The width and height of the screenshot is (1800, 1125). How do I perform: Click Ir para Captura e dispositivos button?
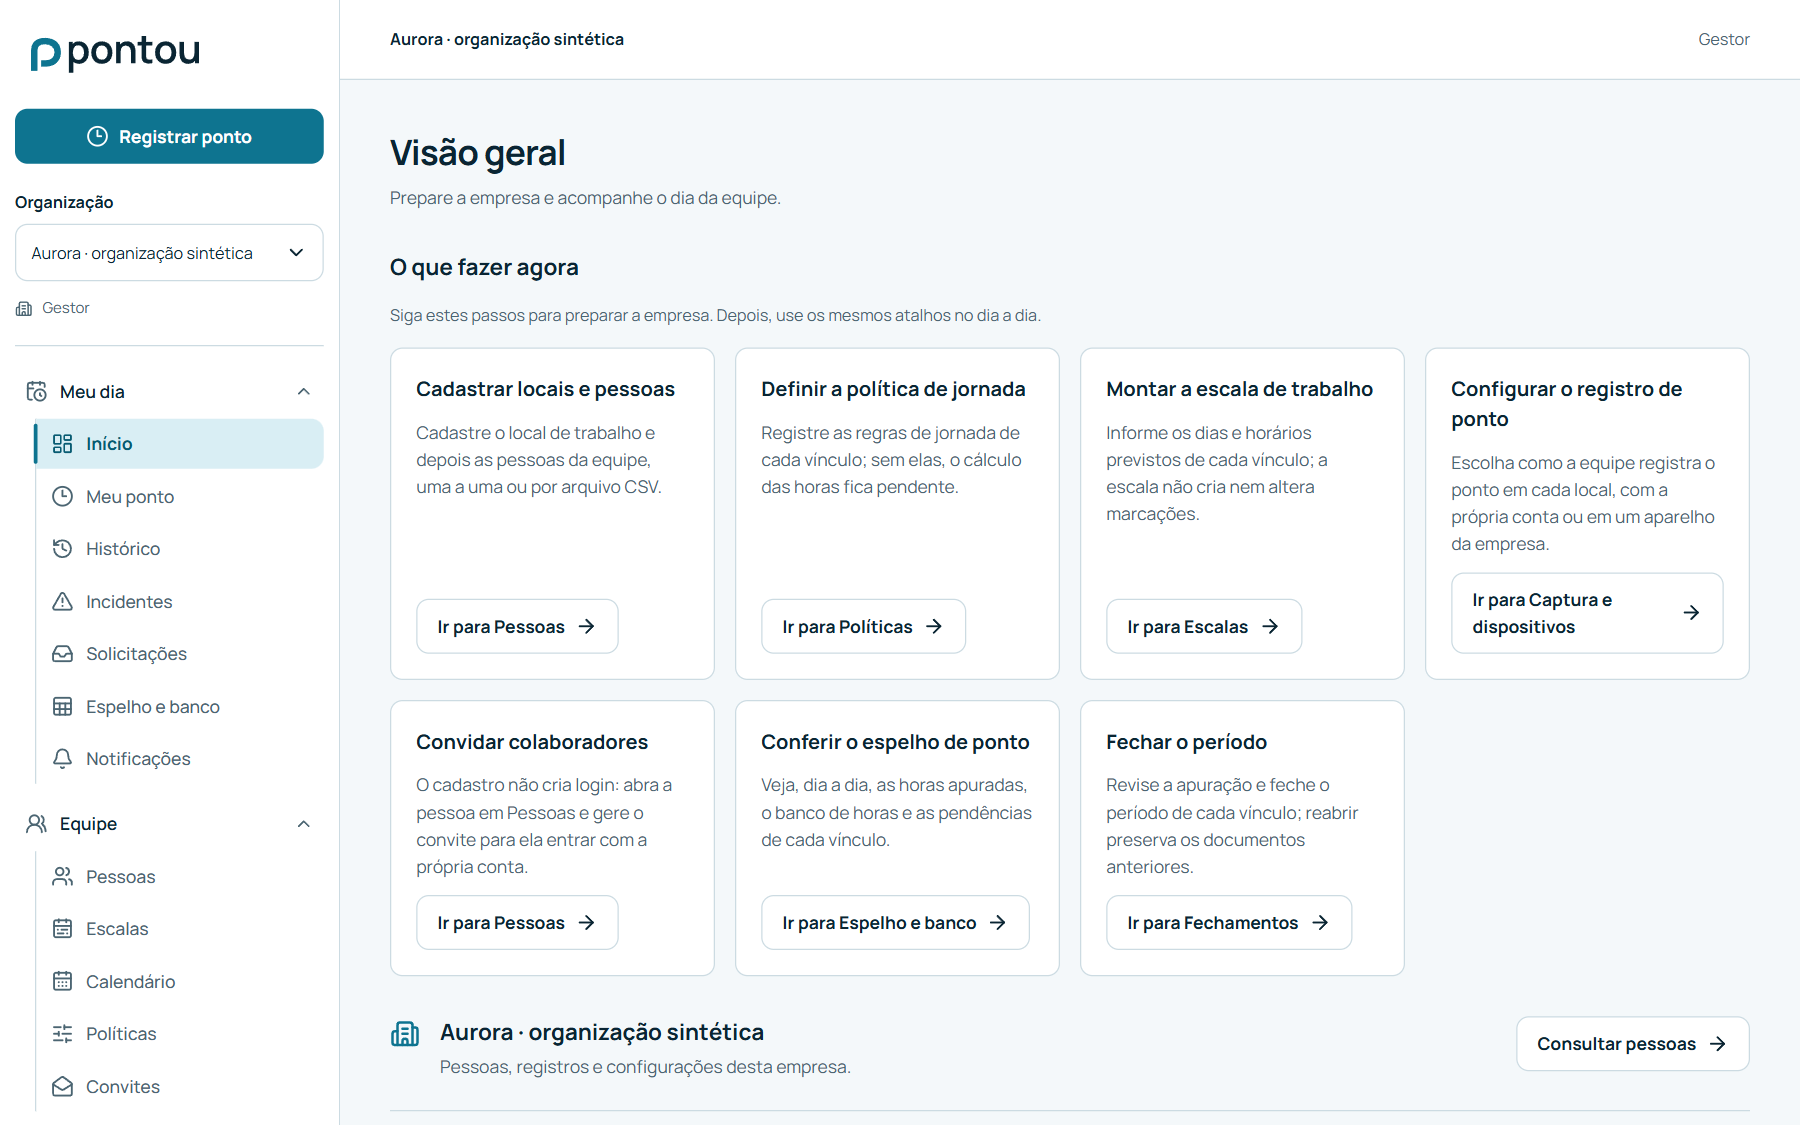[1587, 613]
